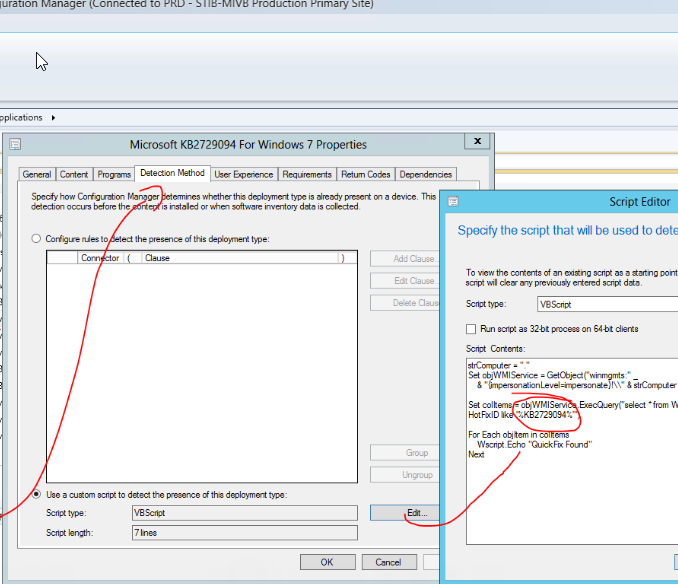Screen dimensions: 678x584
Task: Open the Requirements tab
Action: [x=307, y=174]
